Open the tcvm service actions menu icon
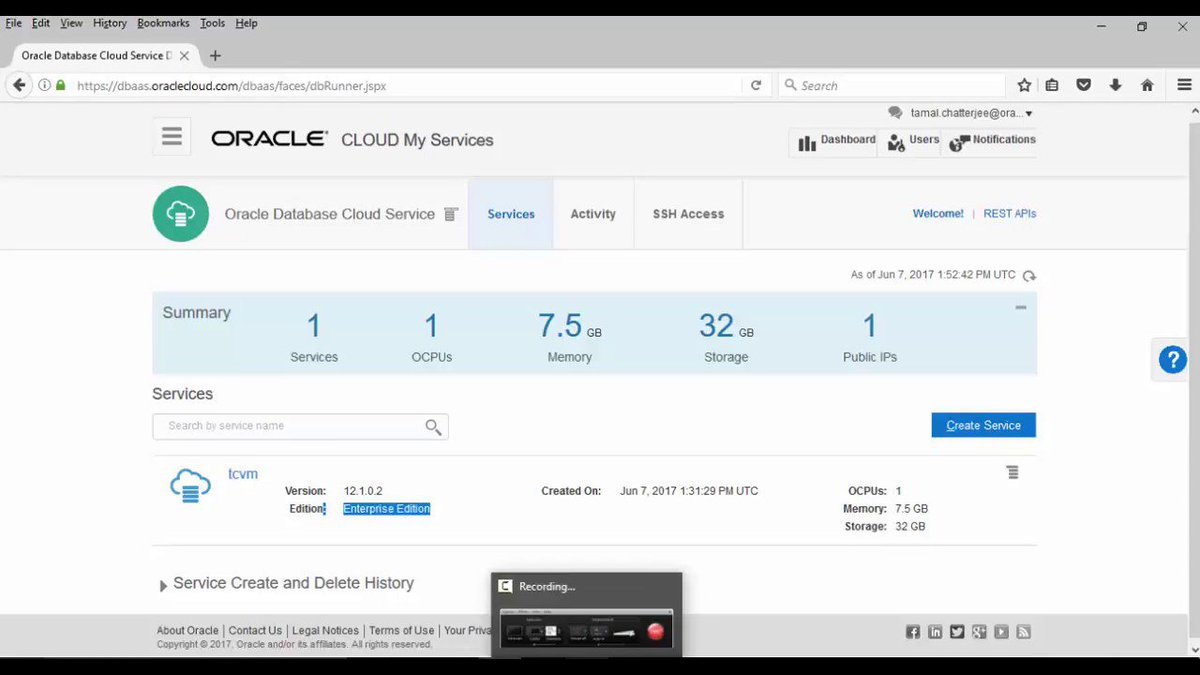1200x675 pixels. pyautogui.click(x=1012, y=472)
